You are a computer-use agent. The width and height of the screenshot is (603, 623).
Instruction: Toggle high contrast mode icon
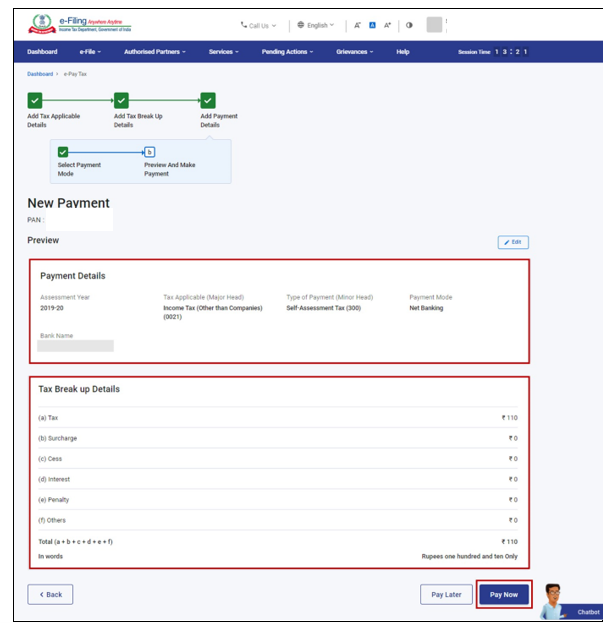409,25
